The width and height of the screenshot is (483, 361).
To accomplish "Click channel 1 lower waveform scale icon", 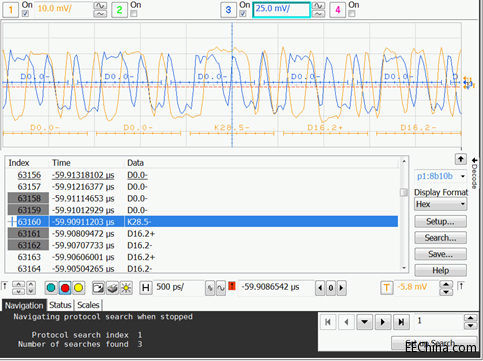I will click(100, 14).
